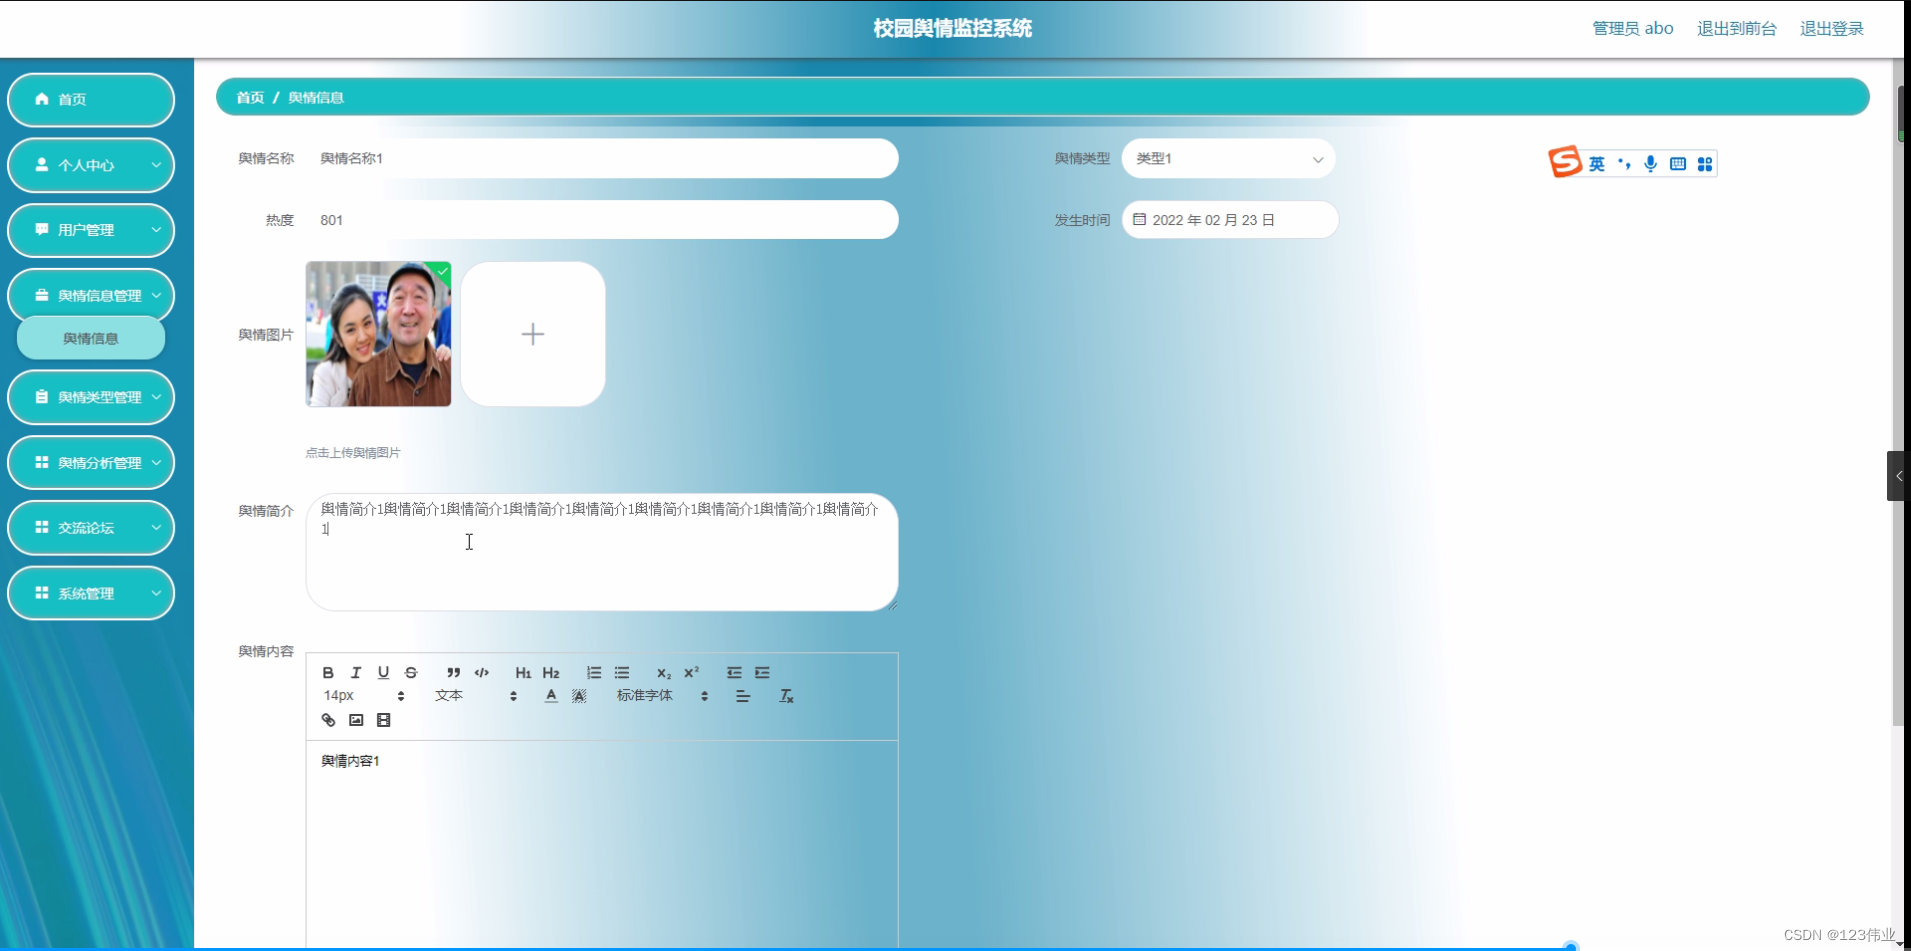
Task: Go to 首页 in the sidebar
Action: click(x=91, y=99)
